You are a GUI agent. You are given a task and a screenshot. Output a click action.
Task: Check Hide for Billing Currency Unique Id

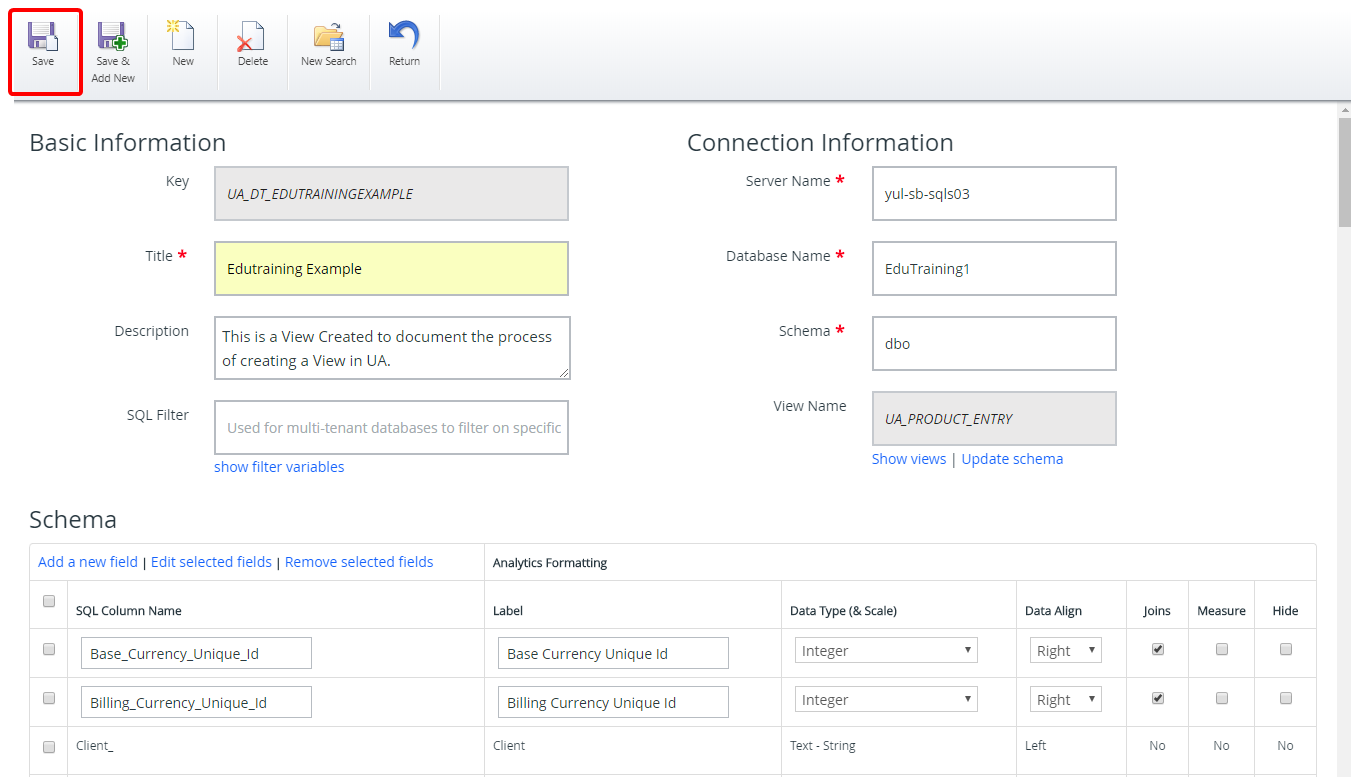(1286, 698)
